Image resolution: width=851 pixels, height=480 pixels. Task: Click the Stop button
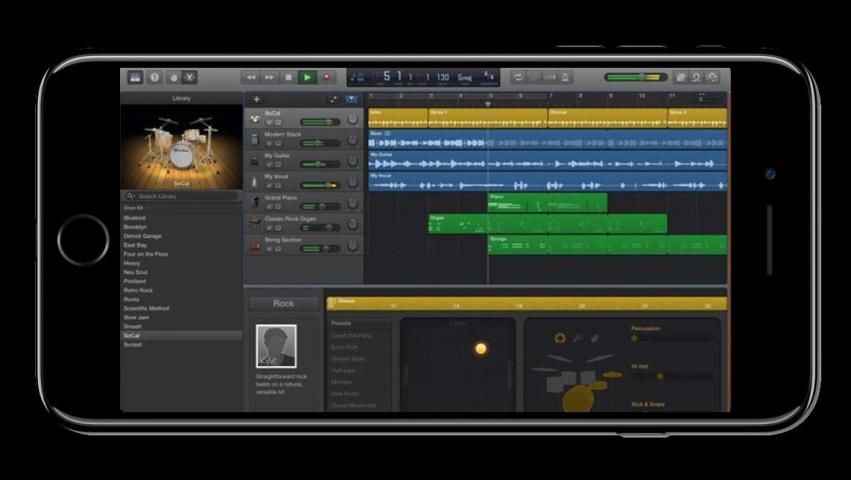click(x=288, y=77)
